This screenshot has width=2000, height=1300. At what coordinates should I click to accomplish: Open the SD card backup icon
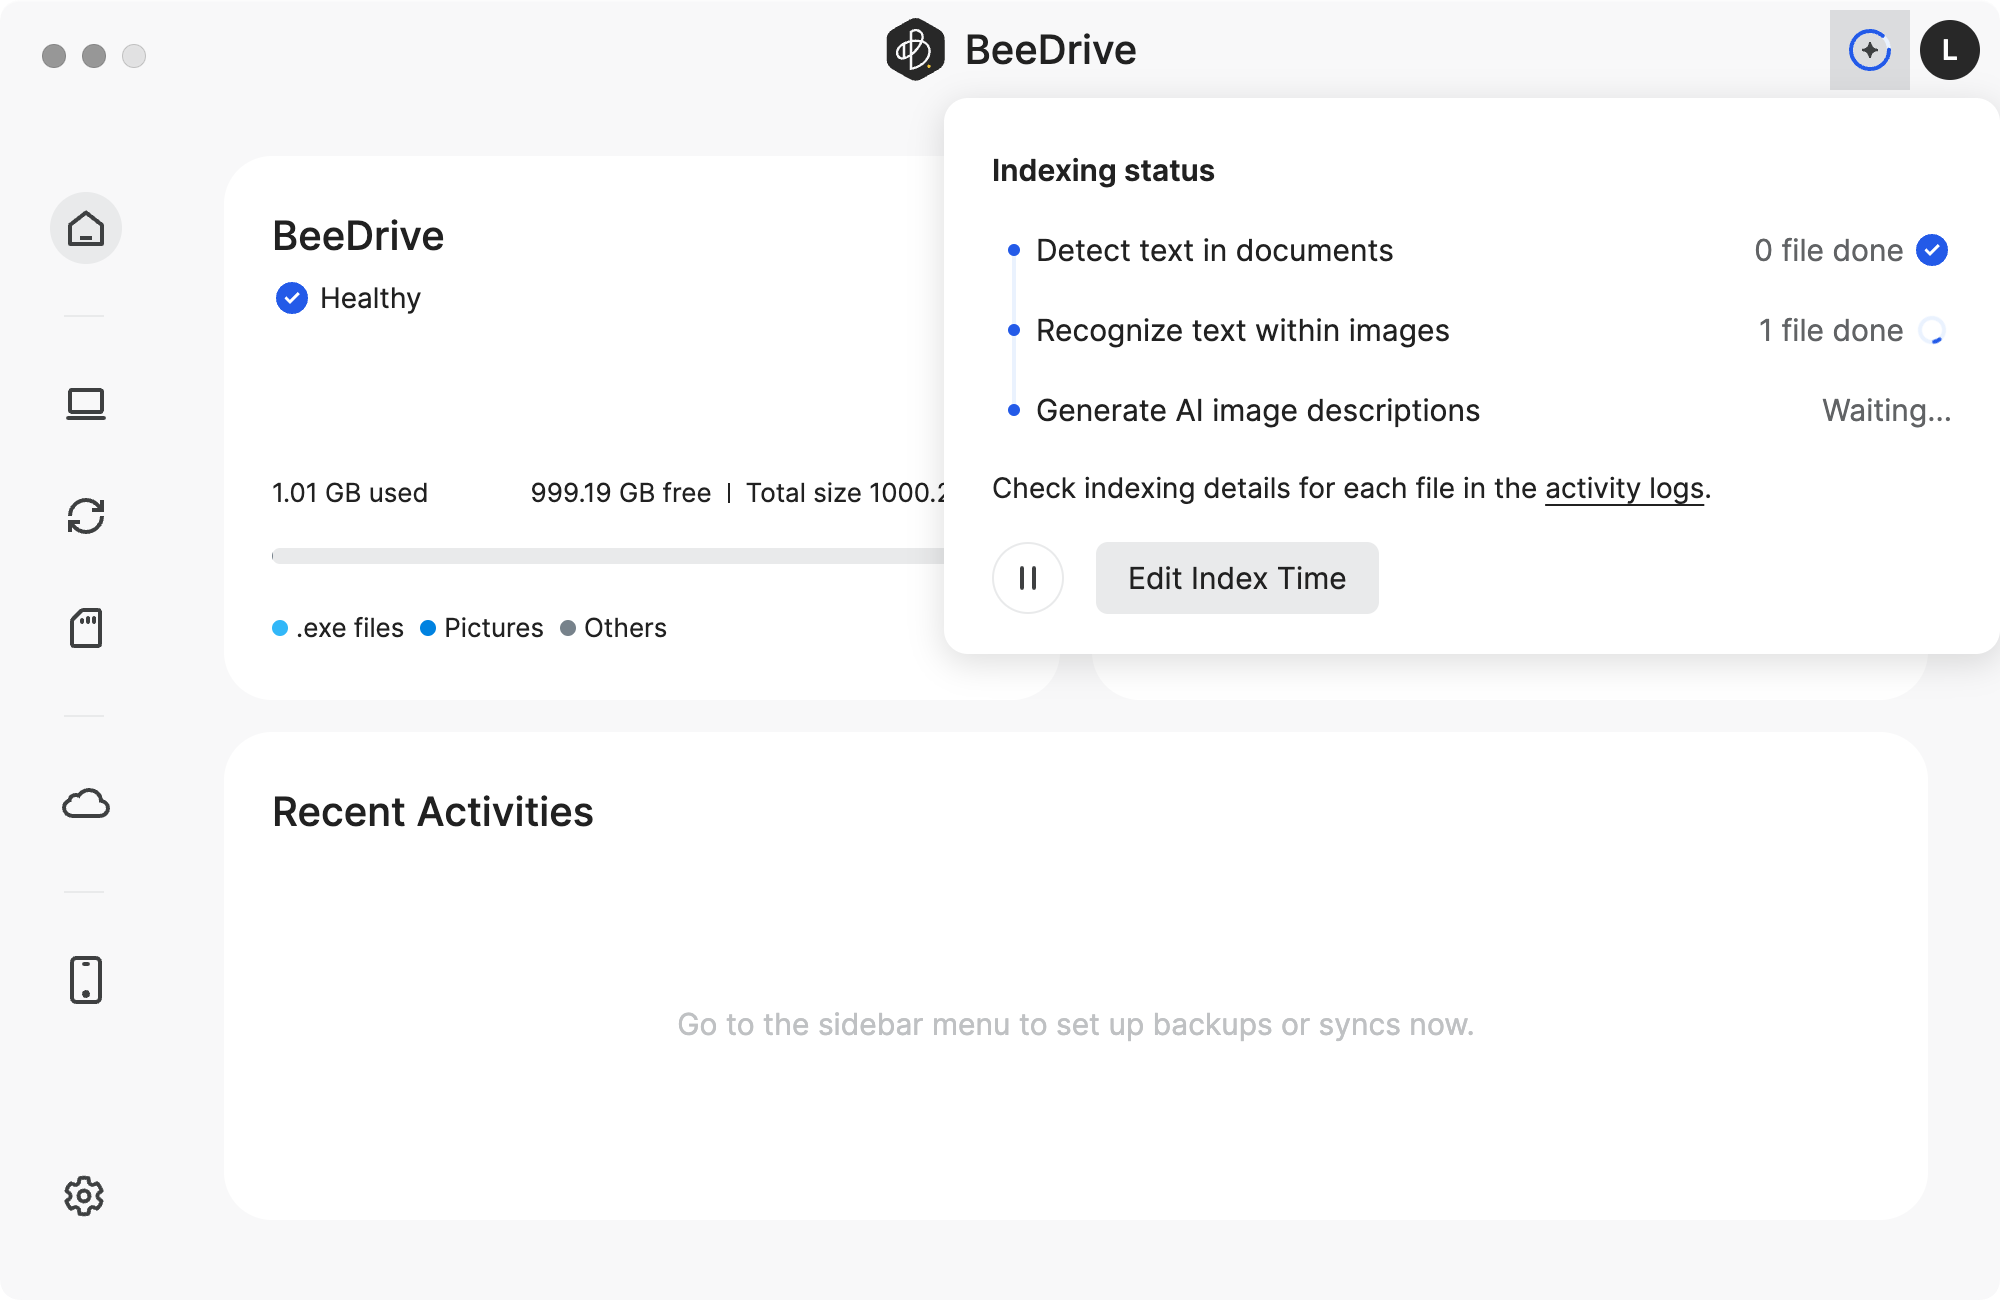[86, 628]
